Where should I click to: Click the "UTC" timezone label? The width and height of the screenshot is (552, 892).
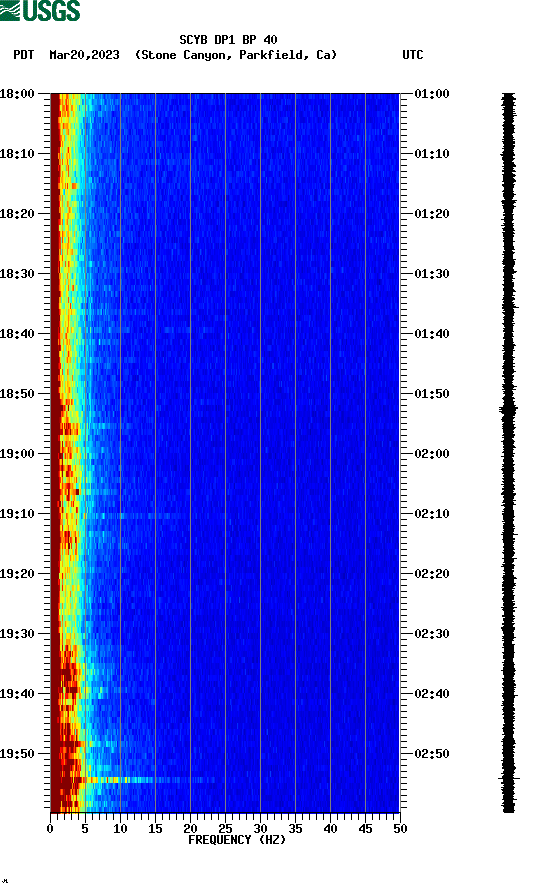click(x=413, y=55)
